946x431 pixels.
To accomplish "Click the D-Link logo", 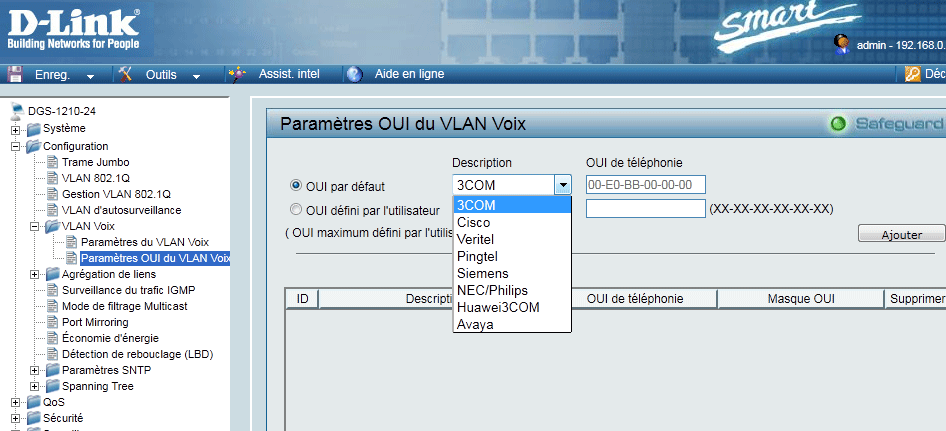I will [73, 30].
